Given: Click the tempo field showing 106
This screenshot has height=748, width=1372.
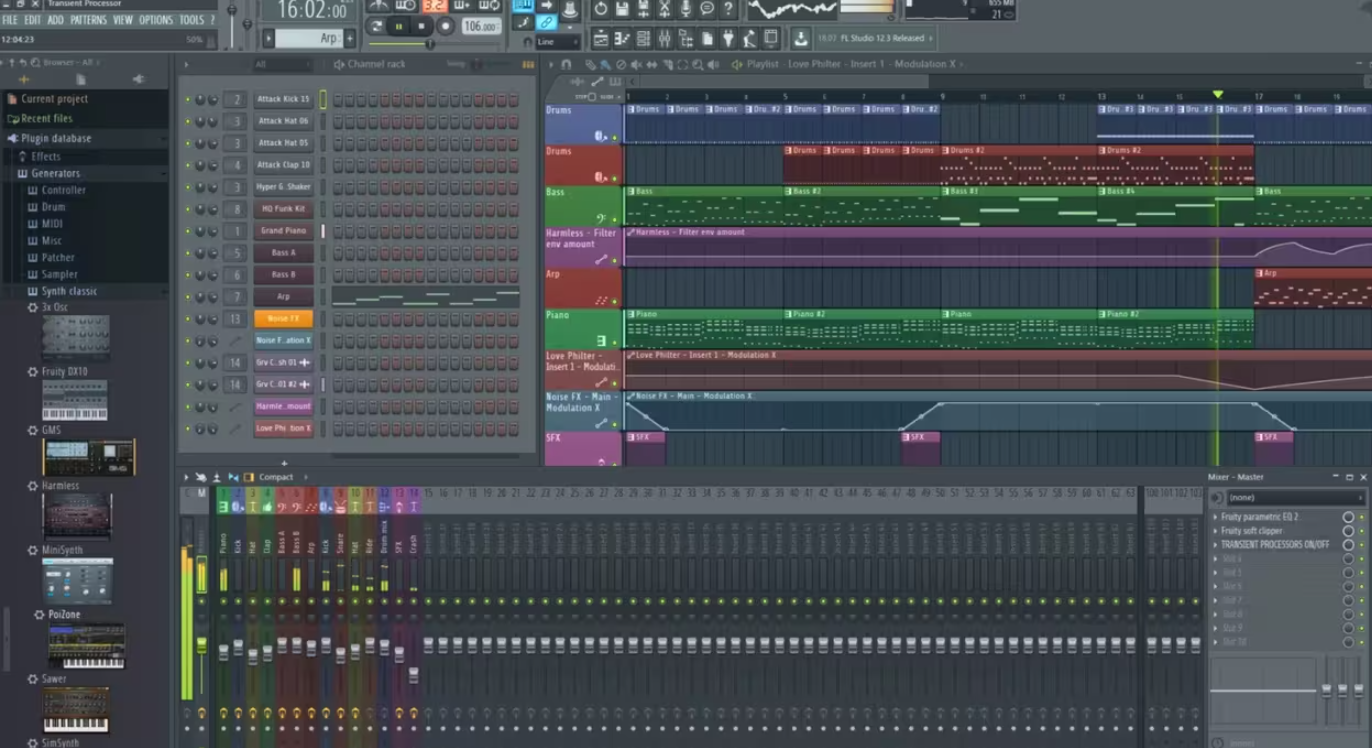Looking at the screenshot, I should (480, 27).
